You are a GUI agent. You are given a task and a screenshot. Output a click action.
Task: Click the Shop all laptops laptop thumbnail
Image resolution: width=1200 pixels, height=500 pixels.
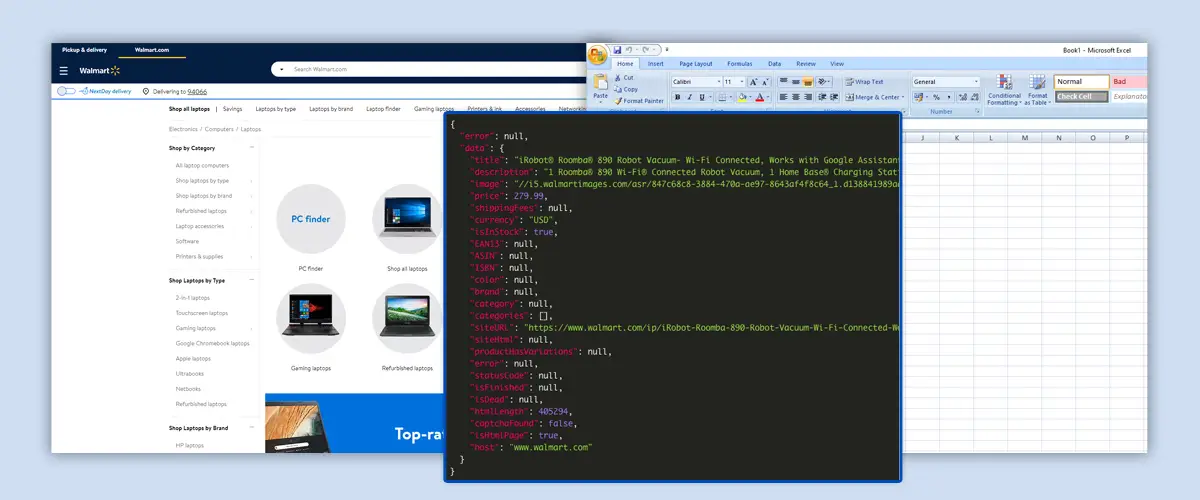pos(407,219)
